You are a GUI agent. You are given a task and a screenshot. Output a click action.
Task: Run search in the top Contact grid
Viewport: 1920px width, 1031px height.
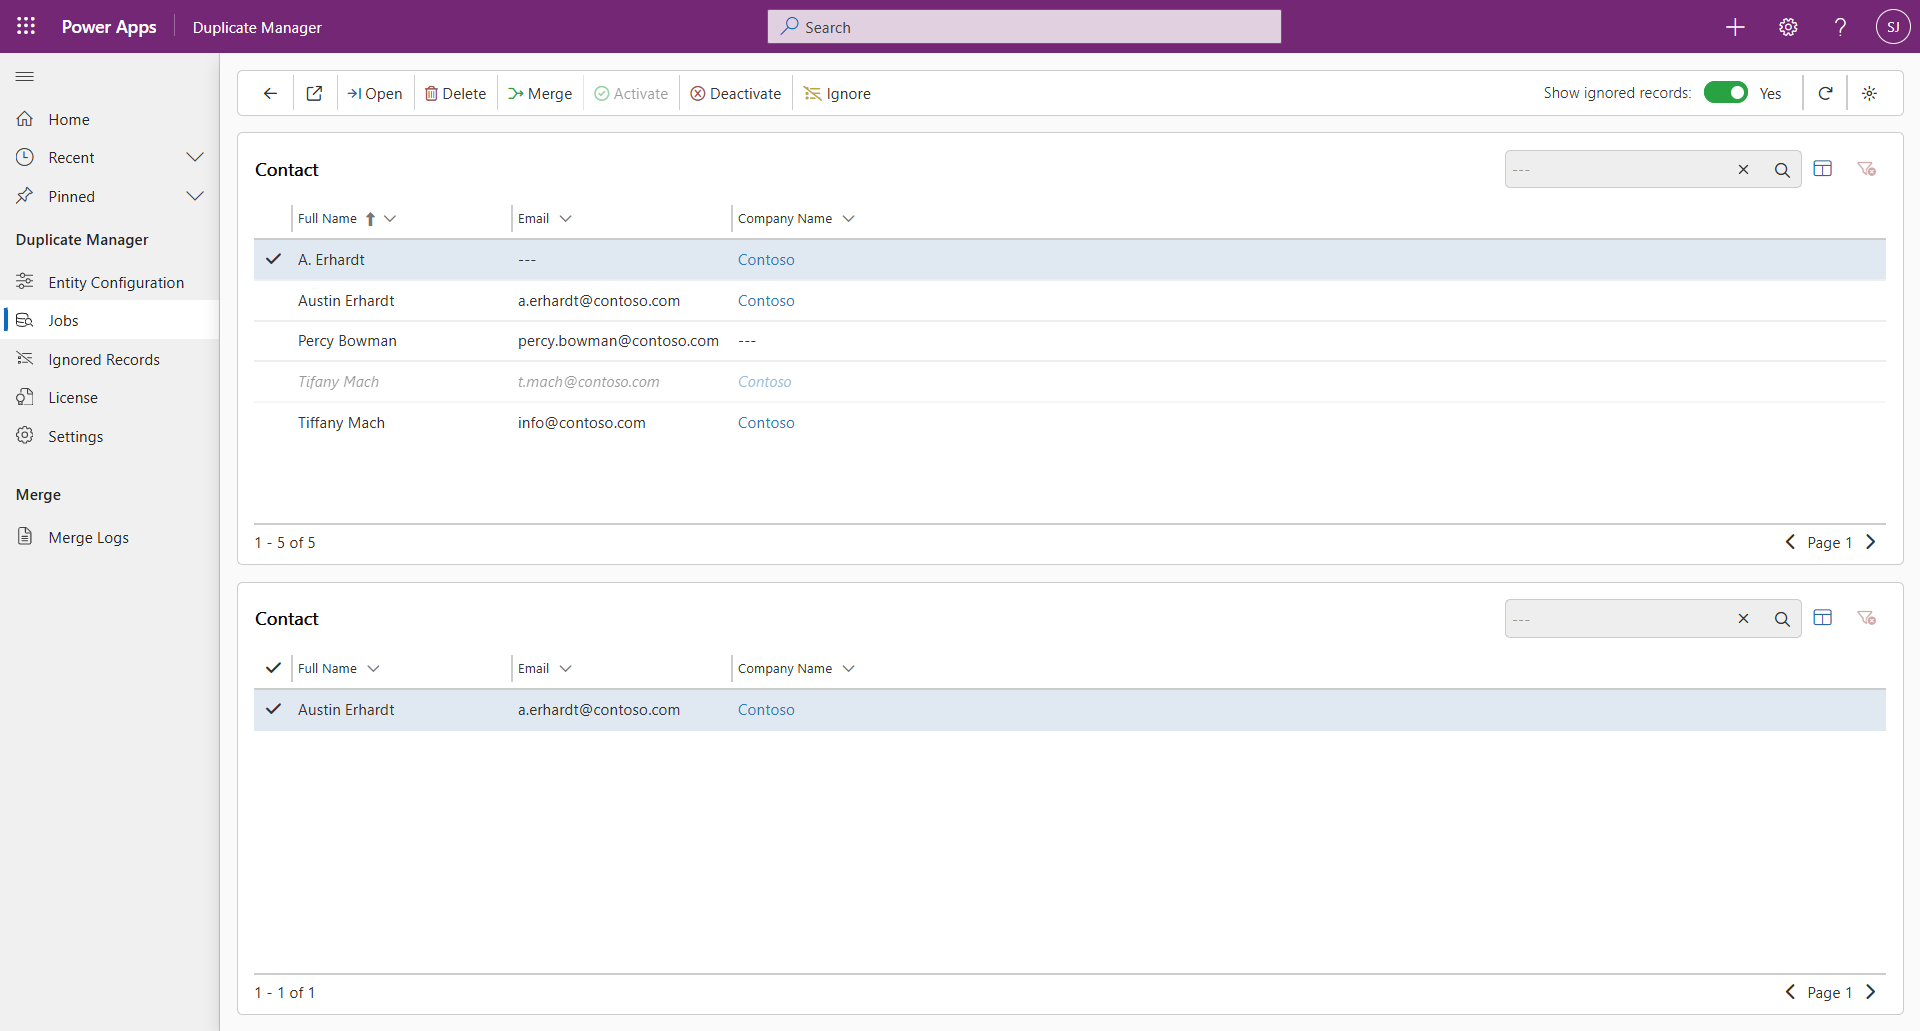(1782, 170)
